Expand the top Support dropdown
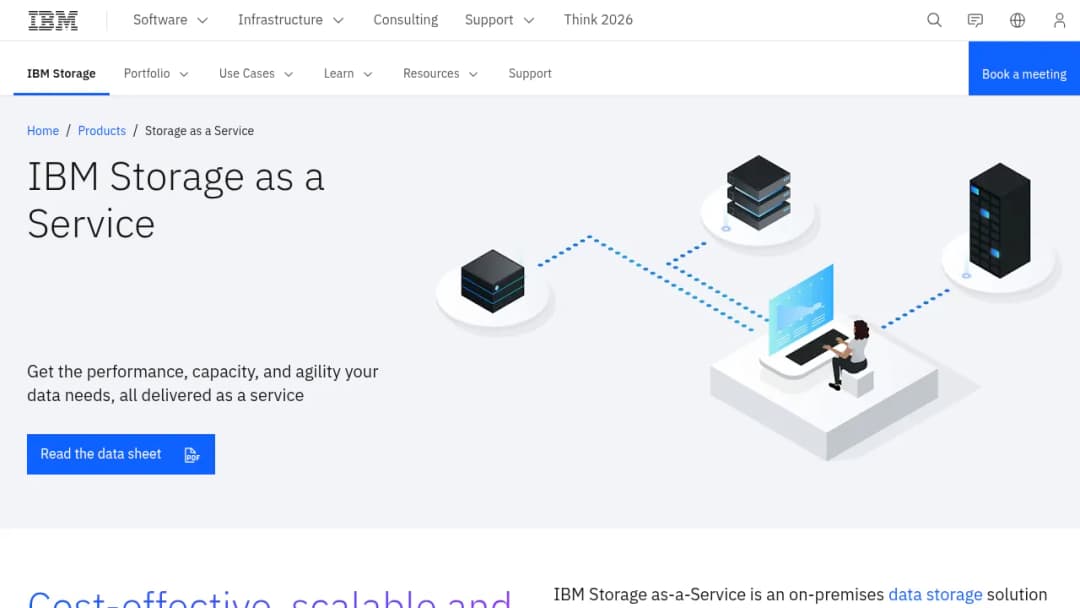Image resolution: width=1080 pixels, height=608 pixels. (499, 20)
